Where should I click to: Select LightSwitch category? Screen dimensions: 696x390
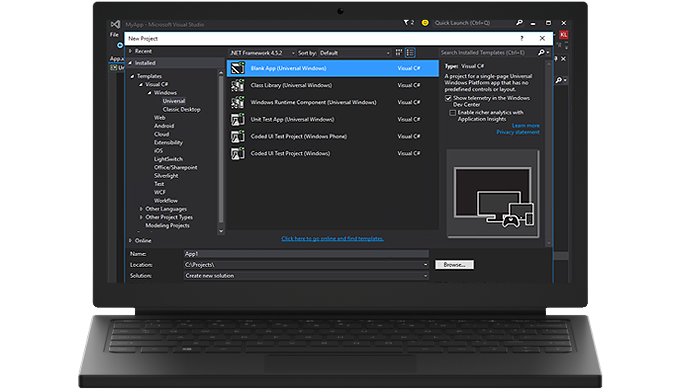[x=168, y=159]
